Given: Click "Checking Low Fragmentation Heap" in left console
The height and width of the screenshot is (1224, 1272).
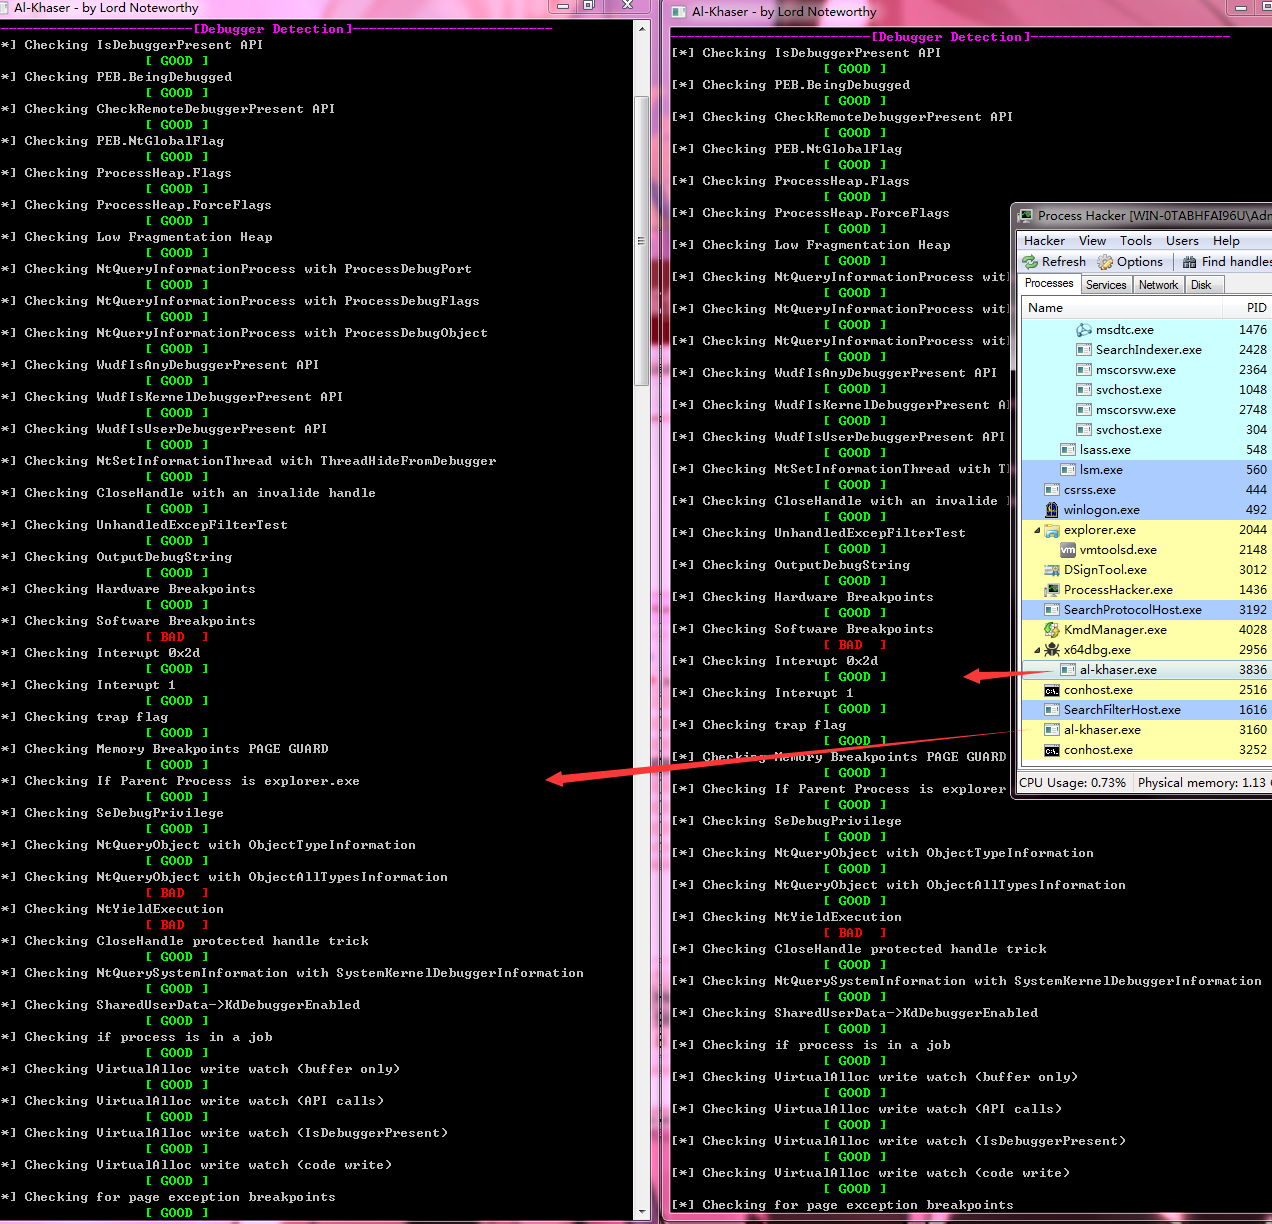Looking at the screenshot, I should click(x=148, y=237).
